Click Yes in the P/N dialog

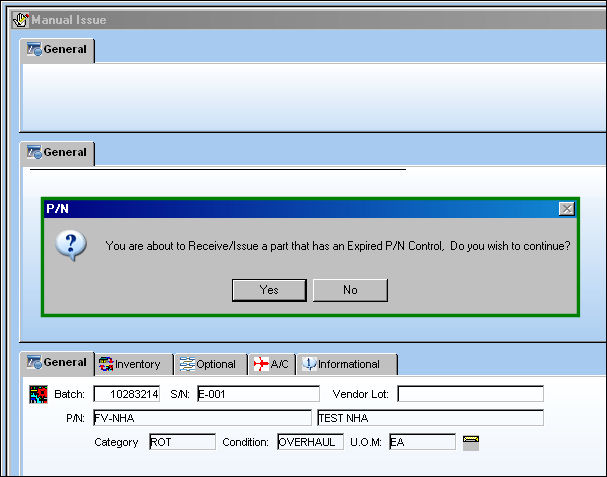tap(269, 290)
